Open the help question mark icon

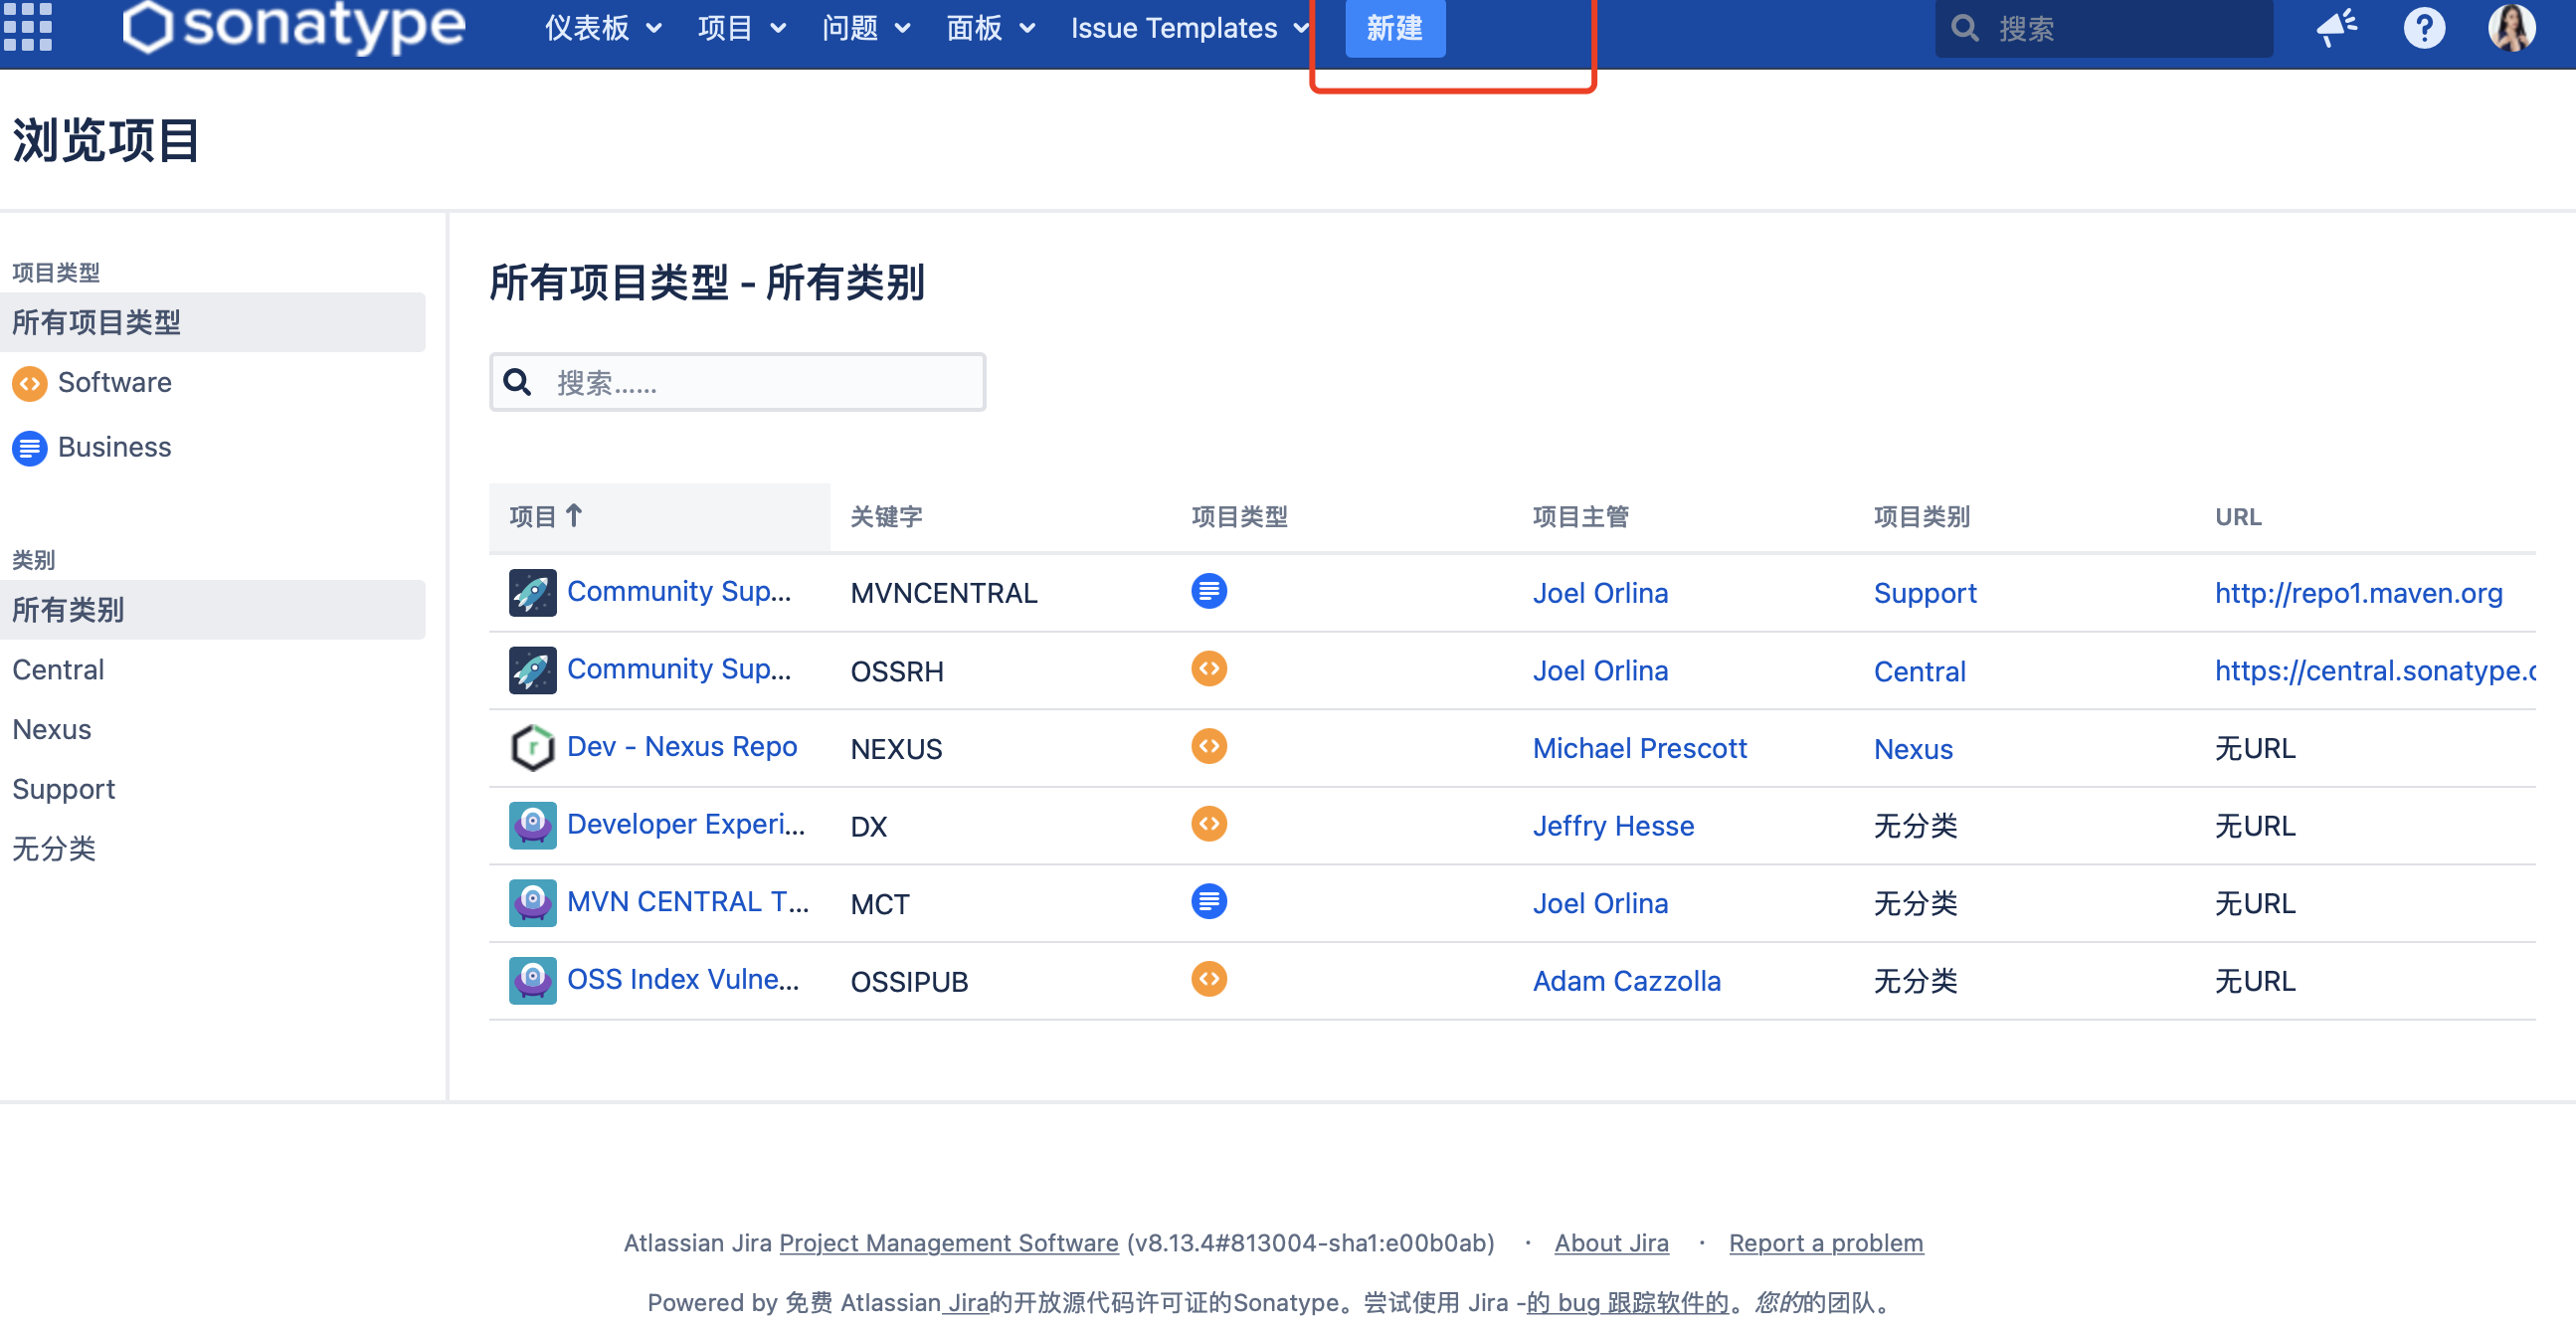tap(2423, 27)
